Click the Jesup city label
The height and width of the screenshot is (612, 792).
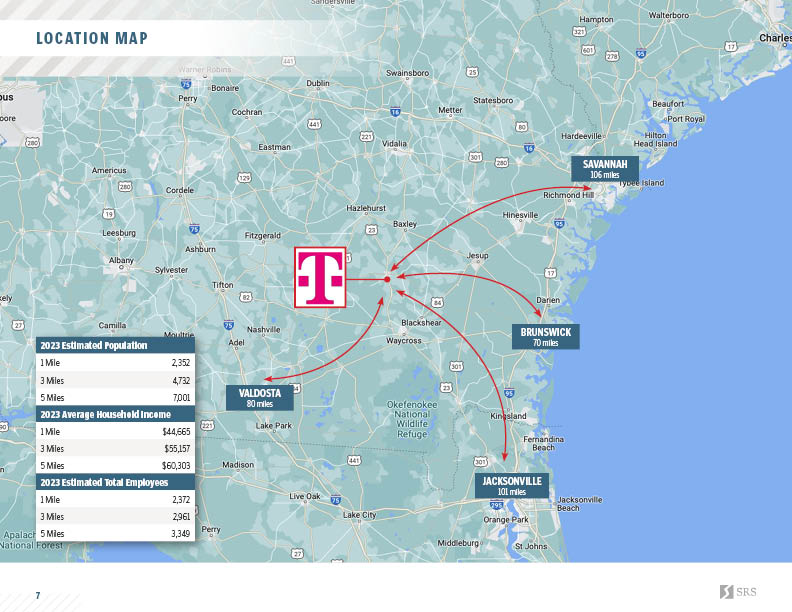[477, 256]
